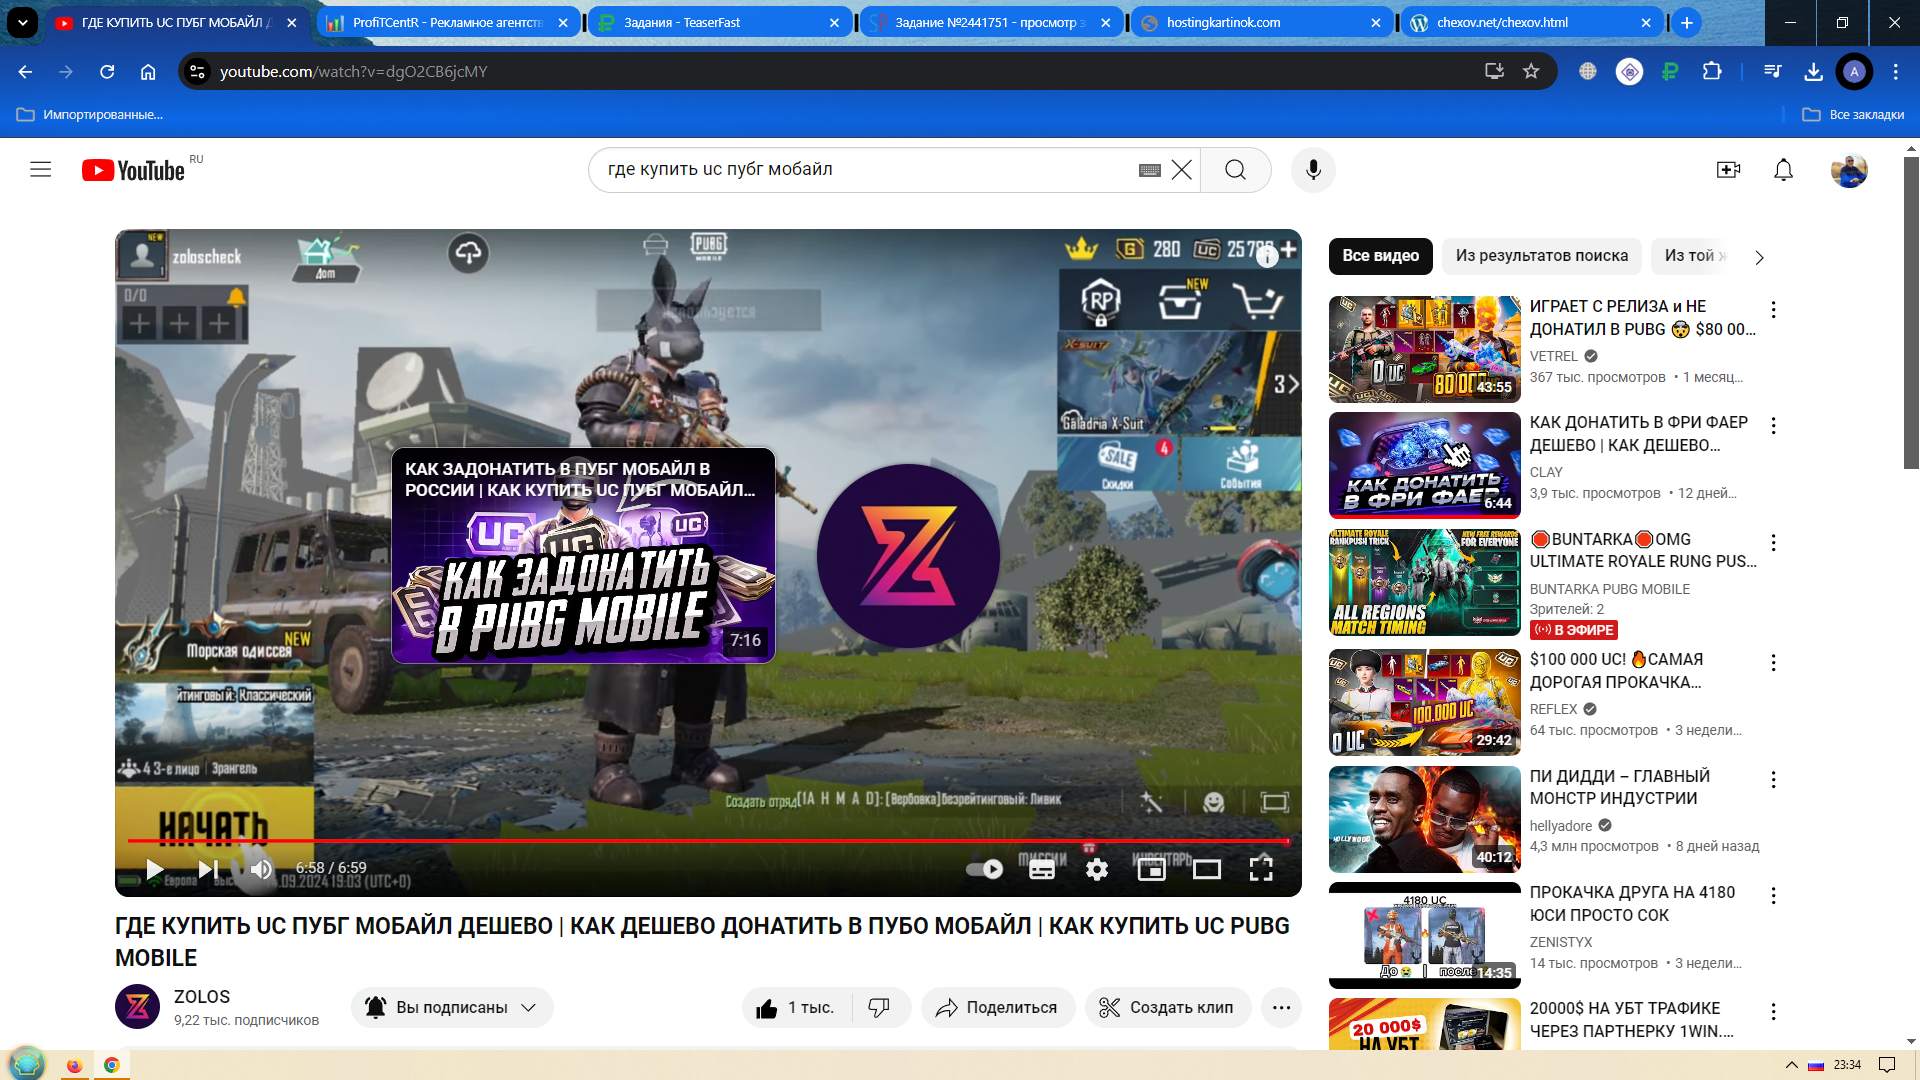Go back in browser history
Image resolution: width=1920 pixels, height=1080 pixels.
(x=25, y=72)
